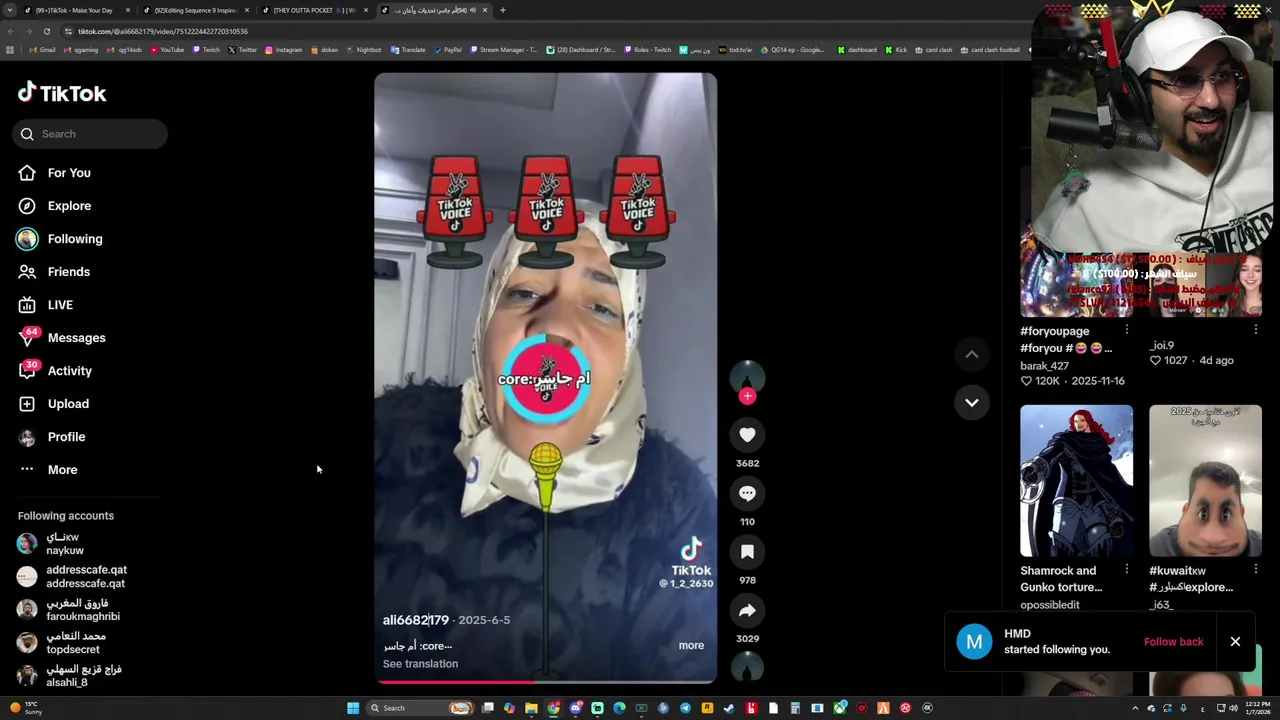This screenshot has width=1280, height=720.
Task: Reload the page in the browser
Action: point(46,31)
